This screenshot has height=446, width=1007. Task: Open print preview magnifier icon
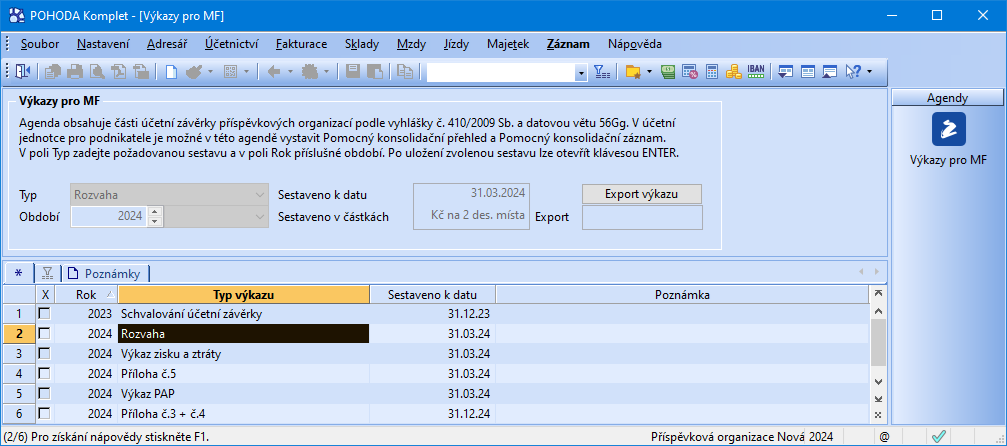(98, 72)
